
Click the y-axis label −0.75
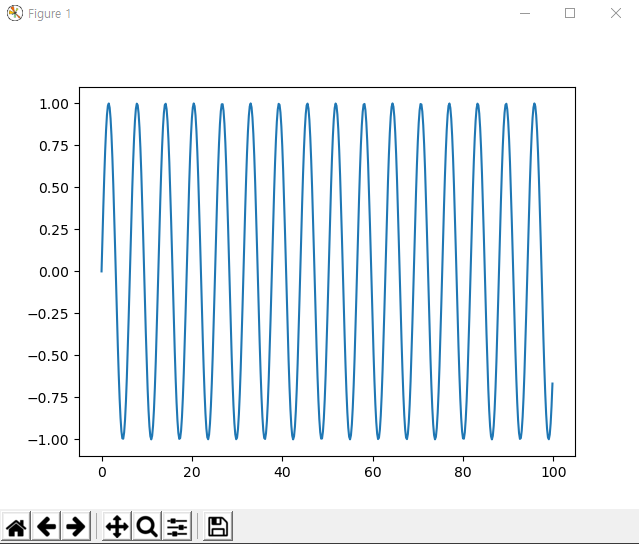[x=48, y=398]
